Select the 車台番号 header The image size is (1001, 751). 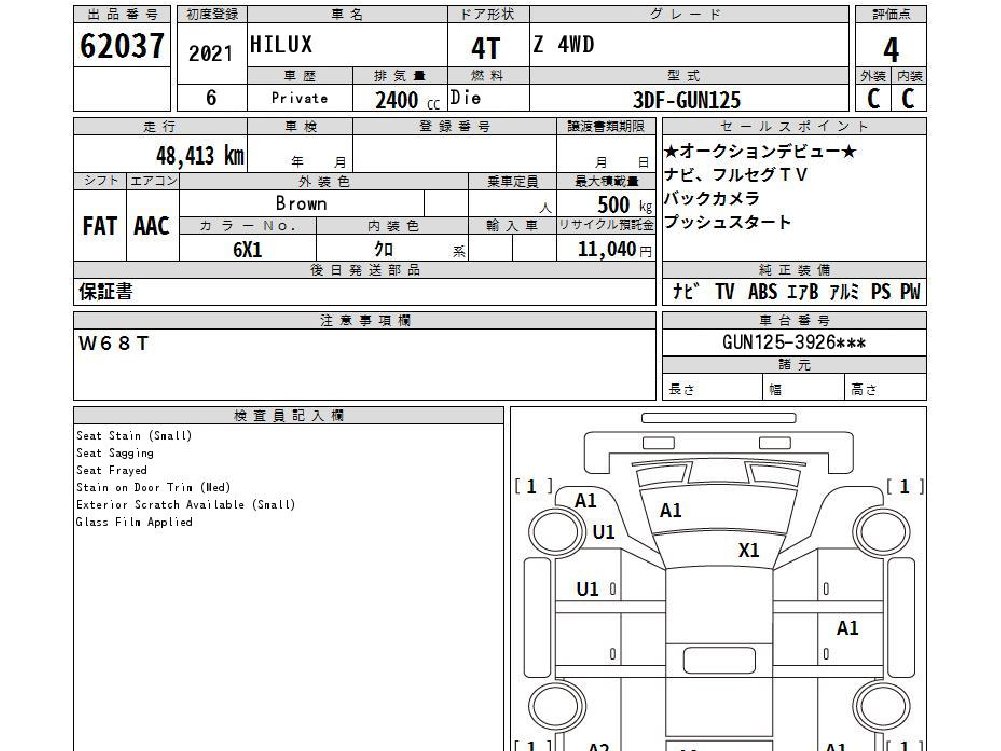pyautogui.click(x=794, y=319)
